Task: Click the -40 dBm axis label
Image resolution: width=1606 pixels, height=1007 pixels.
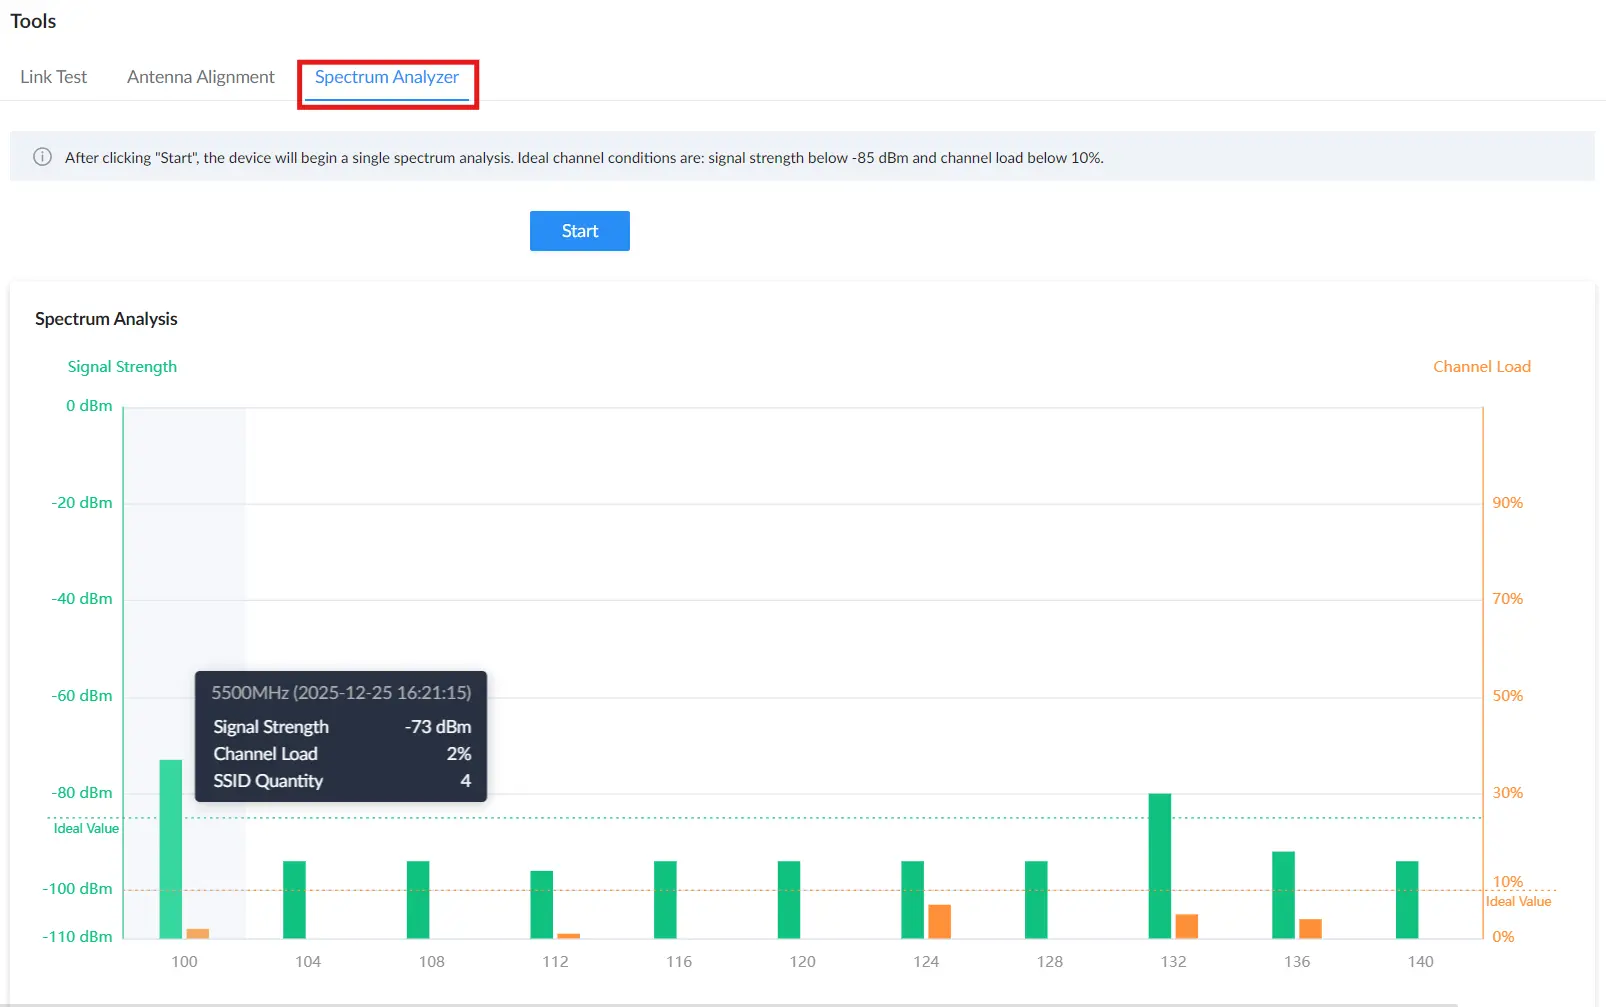Action: (x=82, y=599)
